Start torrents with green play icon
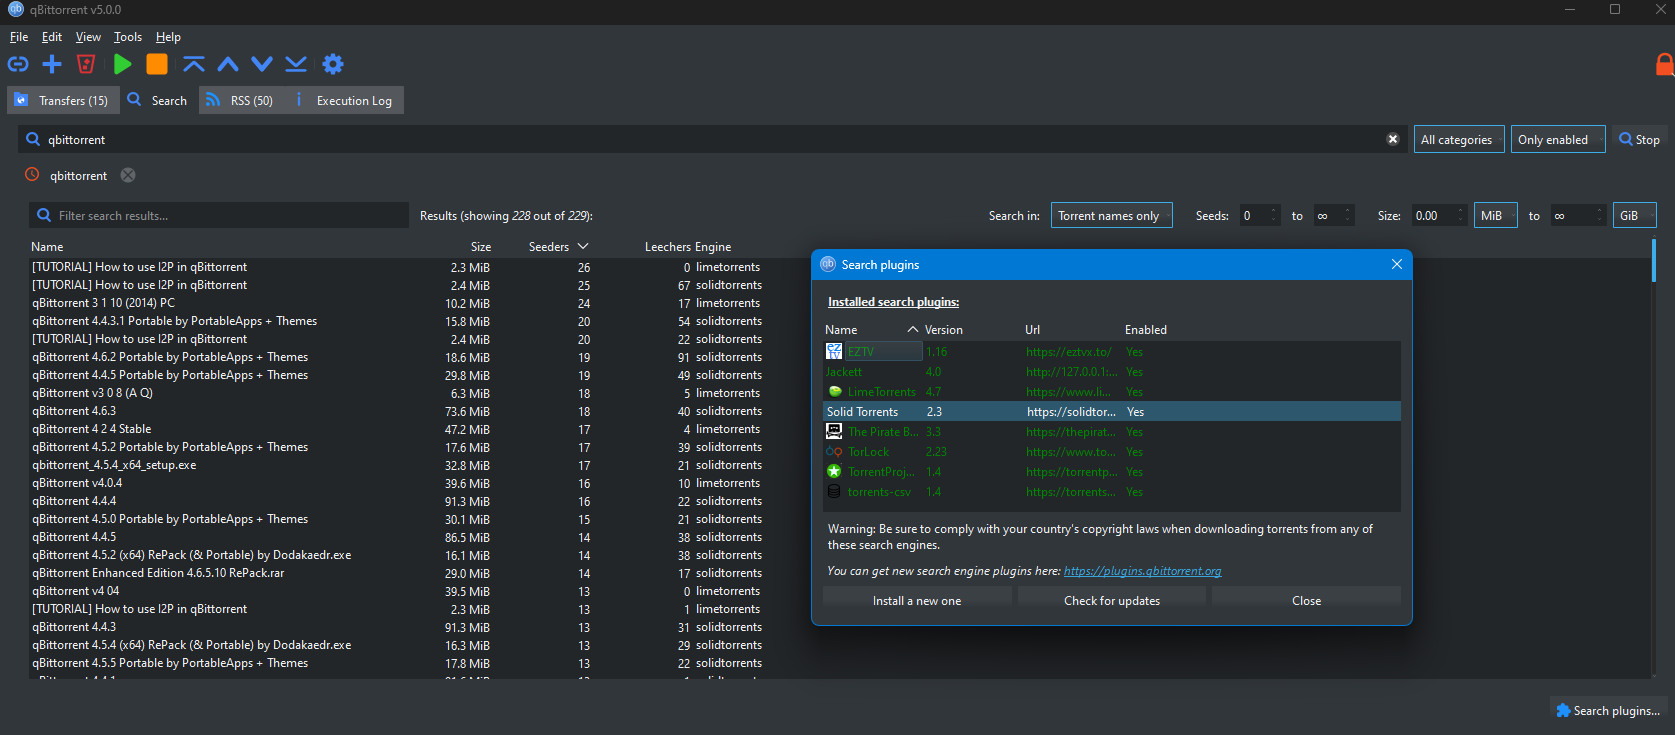Viewport: 1675px width, 735px height. click(x=122, y=64)
